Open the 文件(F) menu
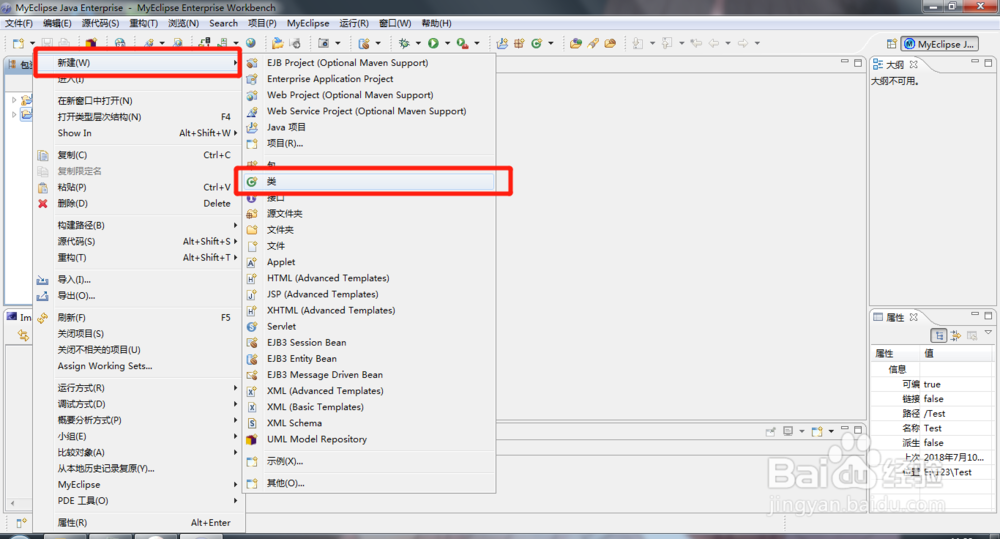 tap(18, 23)
